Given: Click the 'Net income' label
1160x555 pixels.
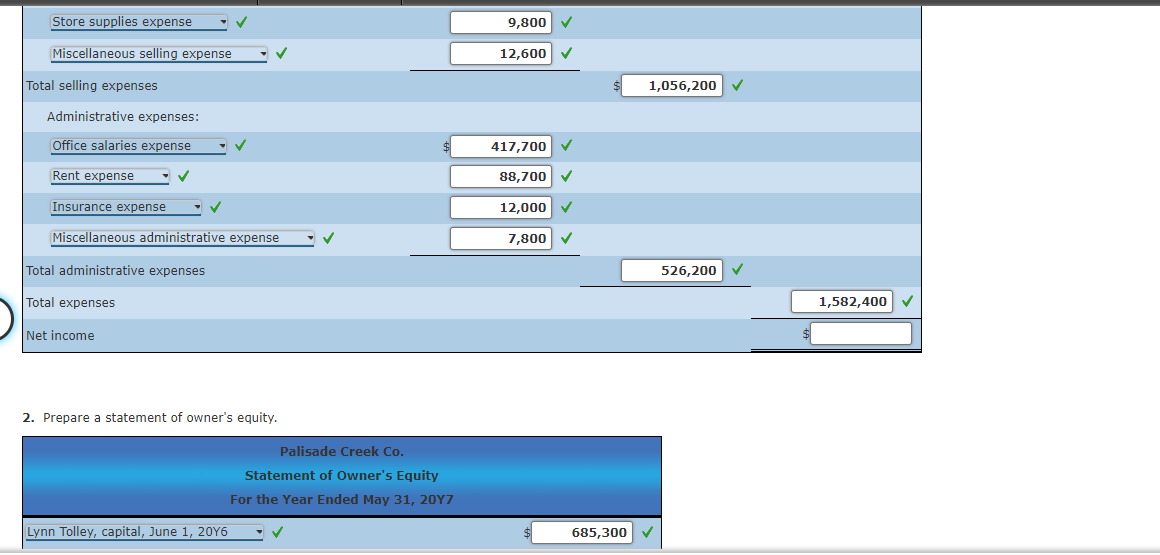Looking at the screenshot, I should pos(60,336).
